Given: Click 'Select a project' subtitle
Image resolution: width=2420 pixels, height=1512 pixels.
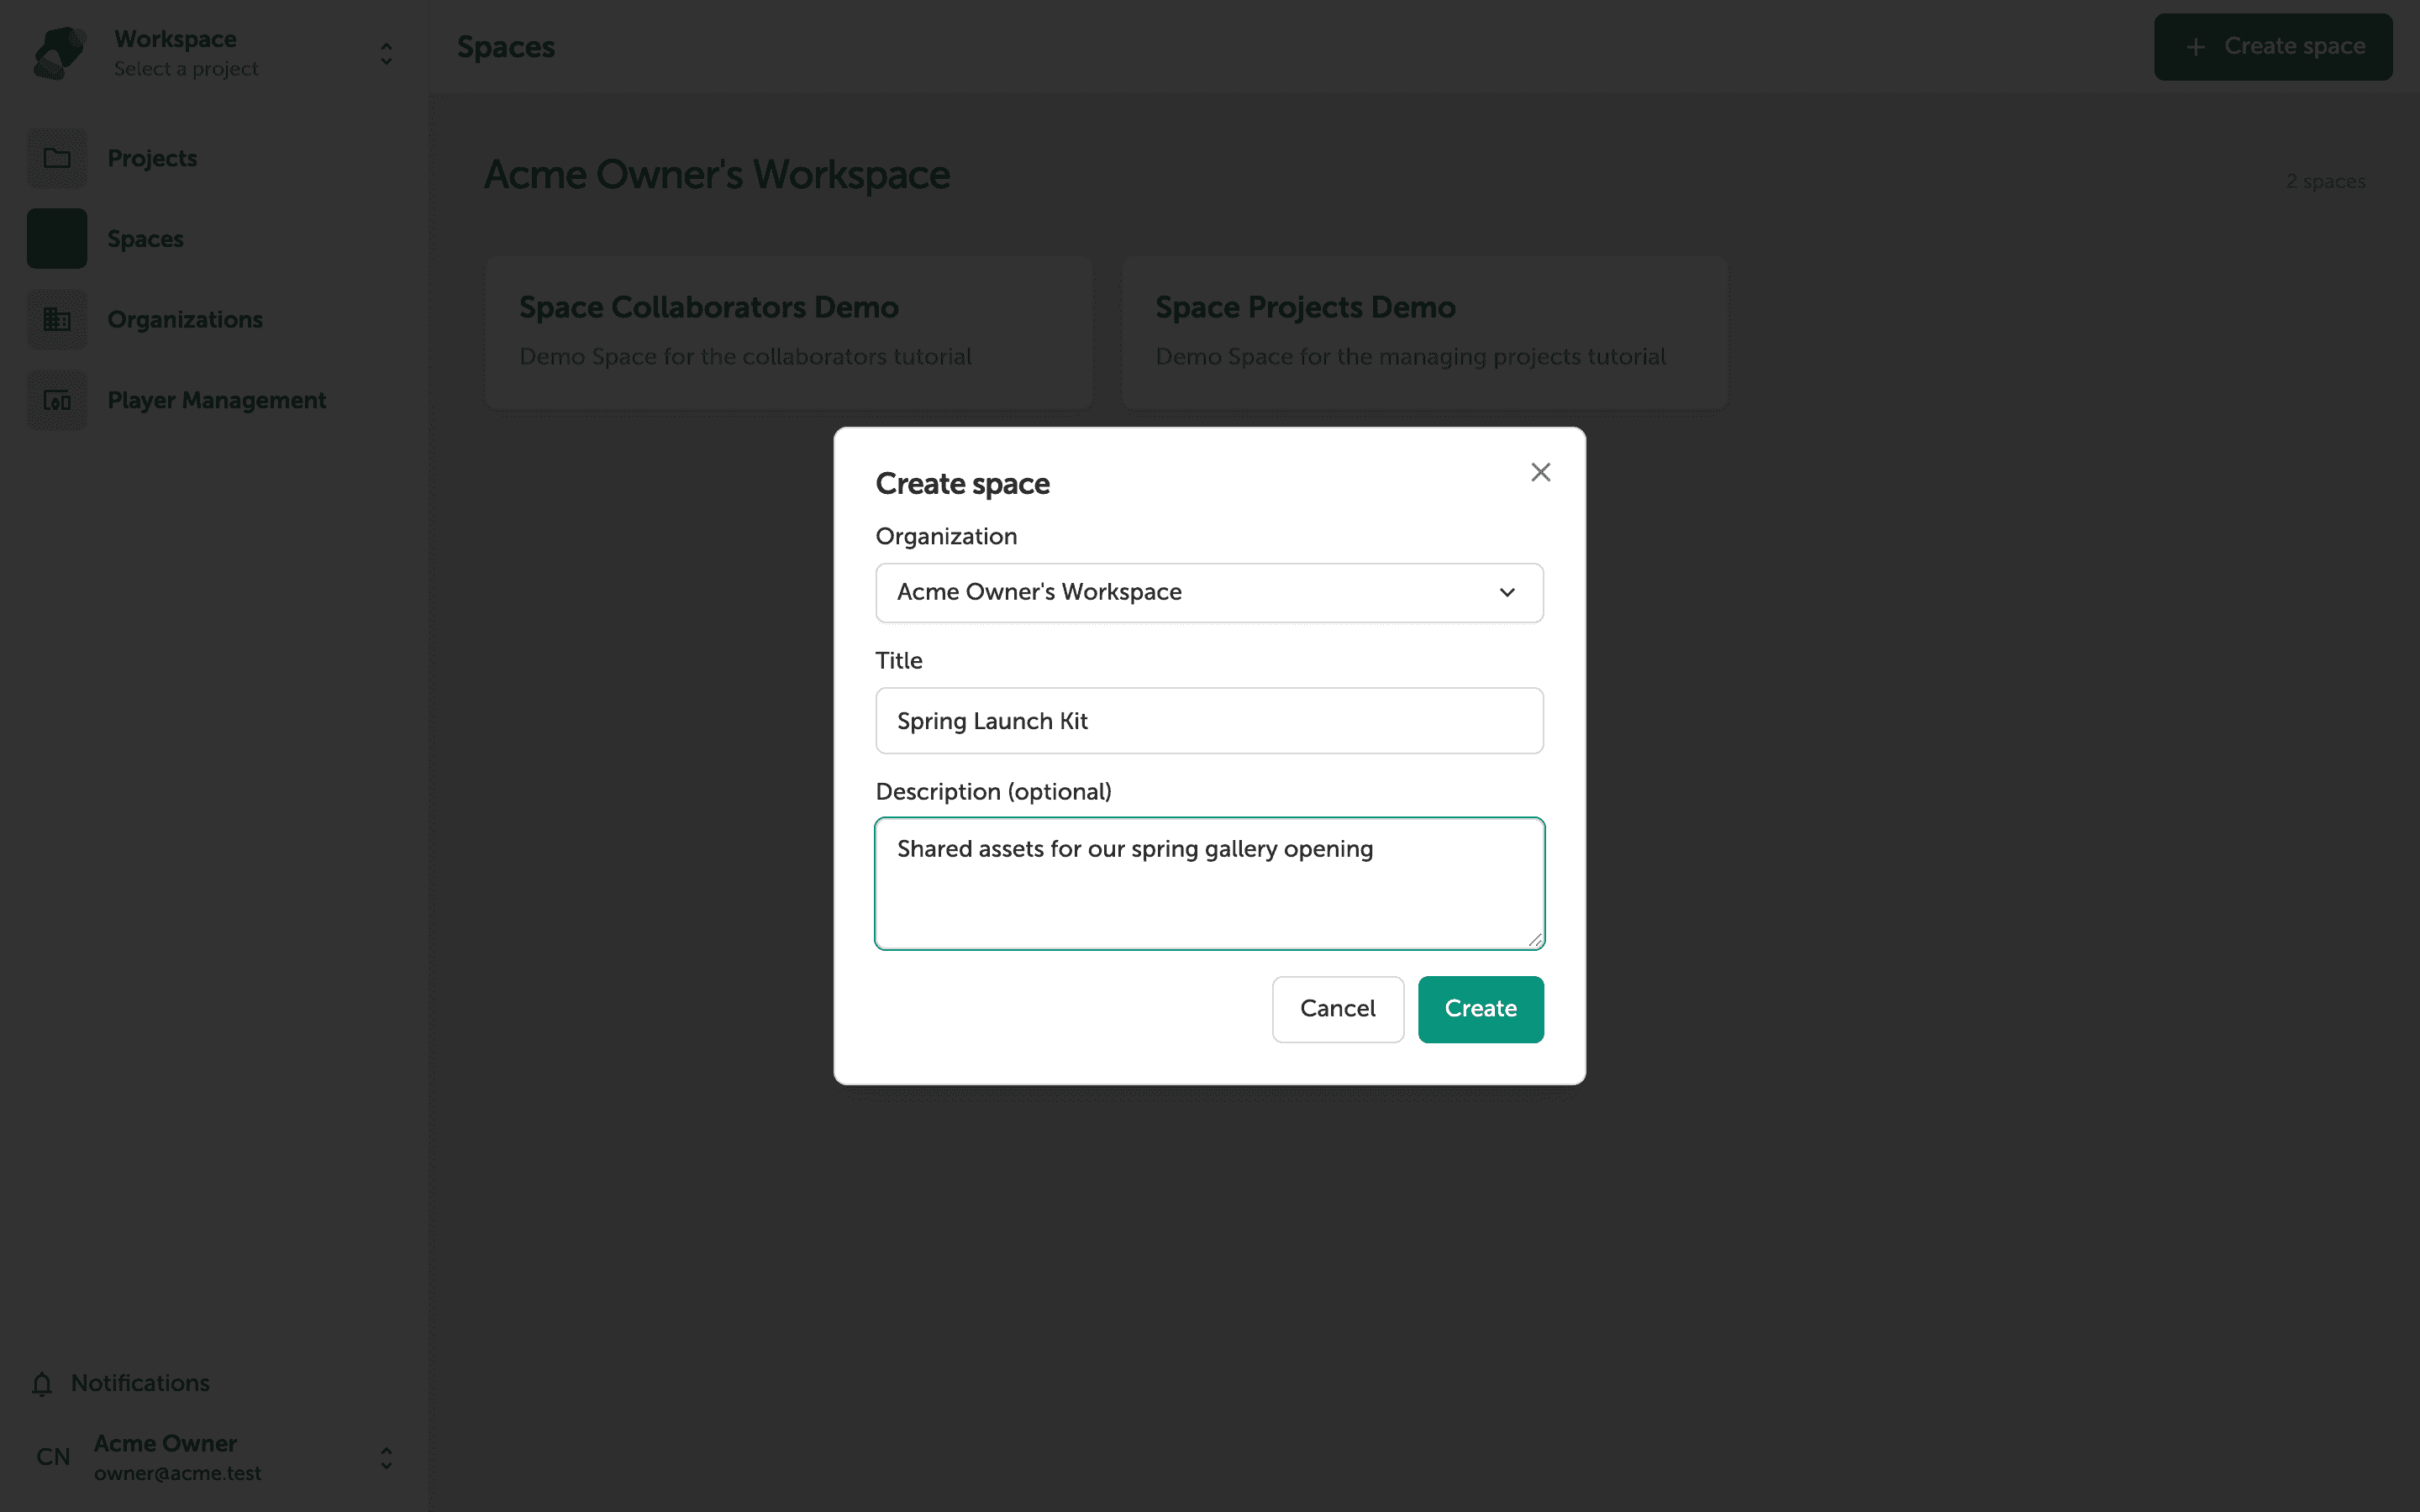Looking at the screenshot, I should pyautogui.click(x=186, y=69).
